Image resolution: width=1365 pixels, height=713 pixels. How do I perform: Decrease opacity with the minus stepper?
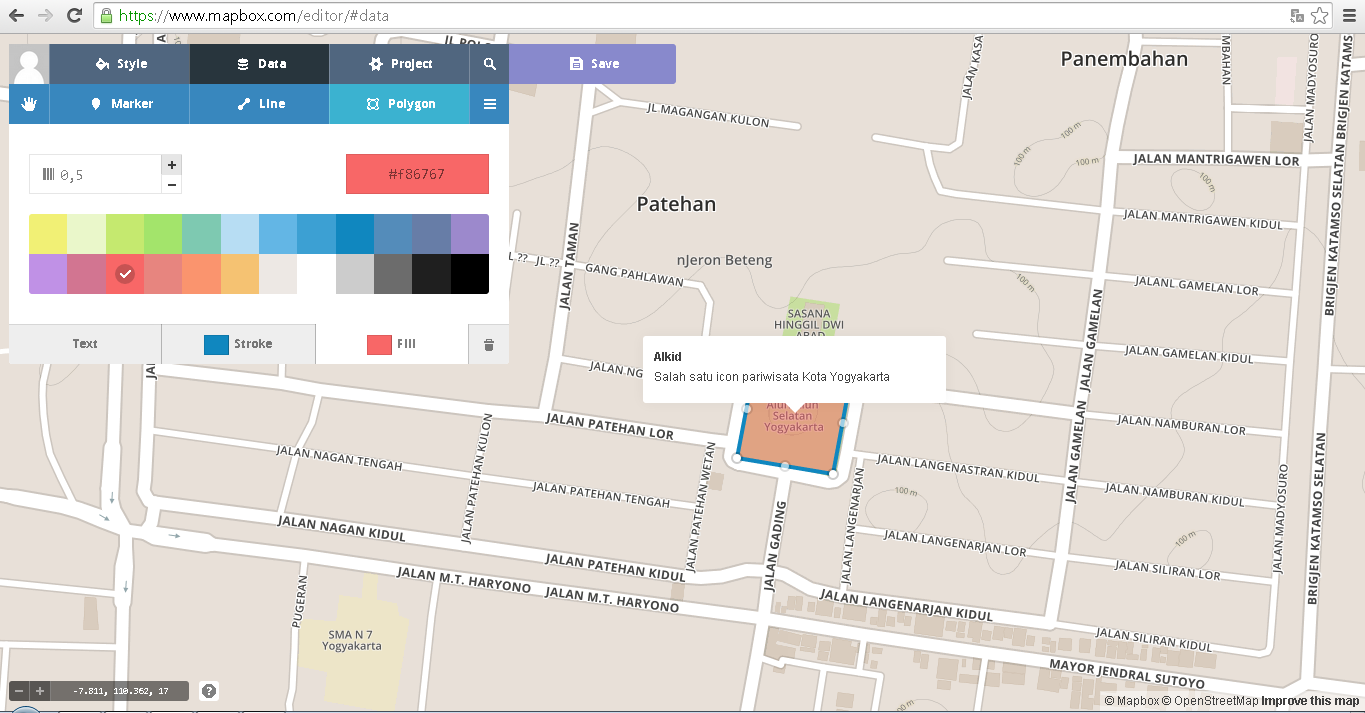(x=171, y=184)
